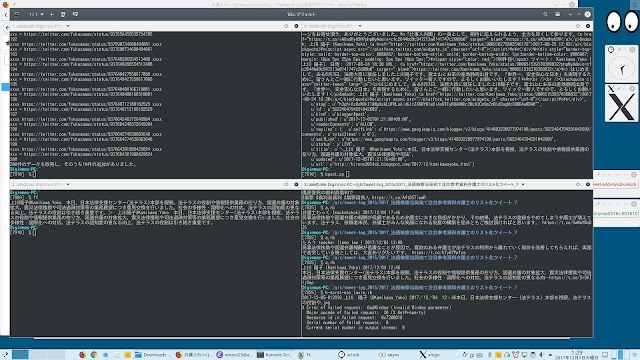This screenshot has width=640, height=360.
Task: Switch to xclock task in taskbar
Action: pos(356,355)
